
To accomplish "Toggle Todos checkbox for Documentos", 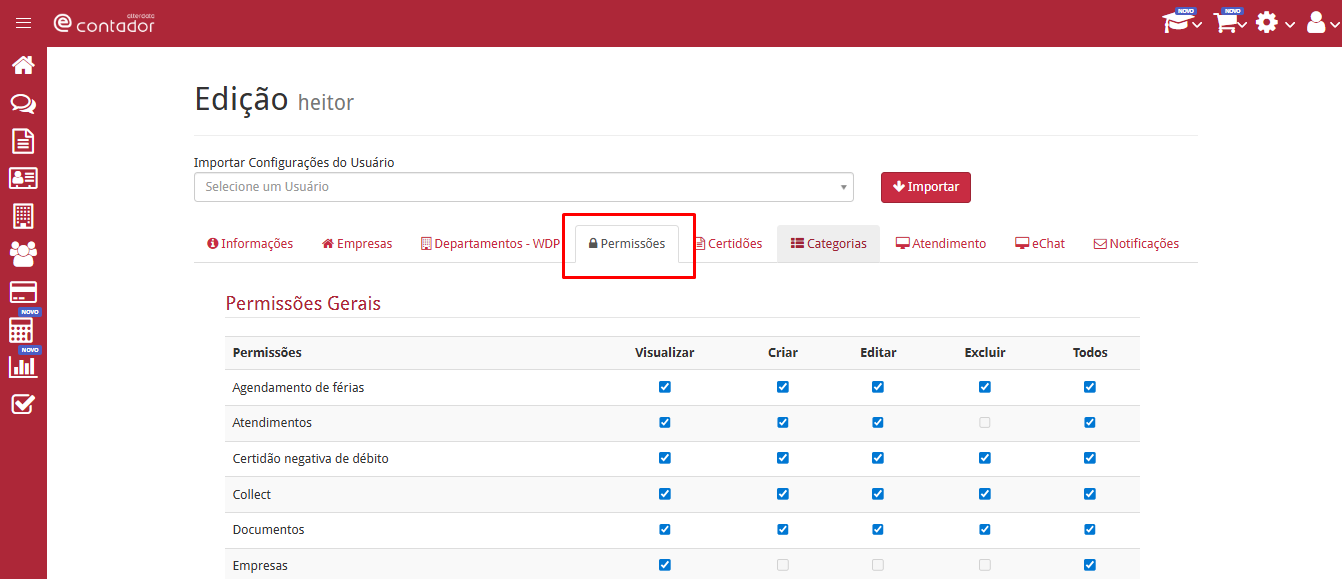I will coord(1090,530).
